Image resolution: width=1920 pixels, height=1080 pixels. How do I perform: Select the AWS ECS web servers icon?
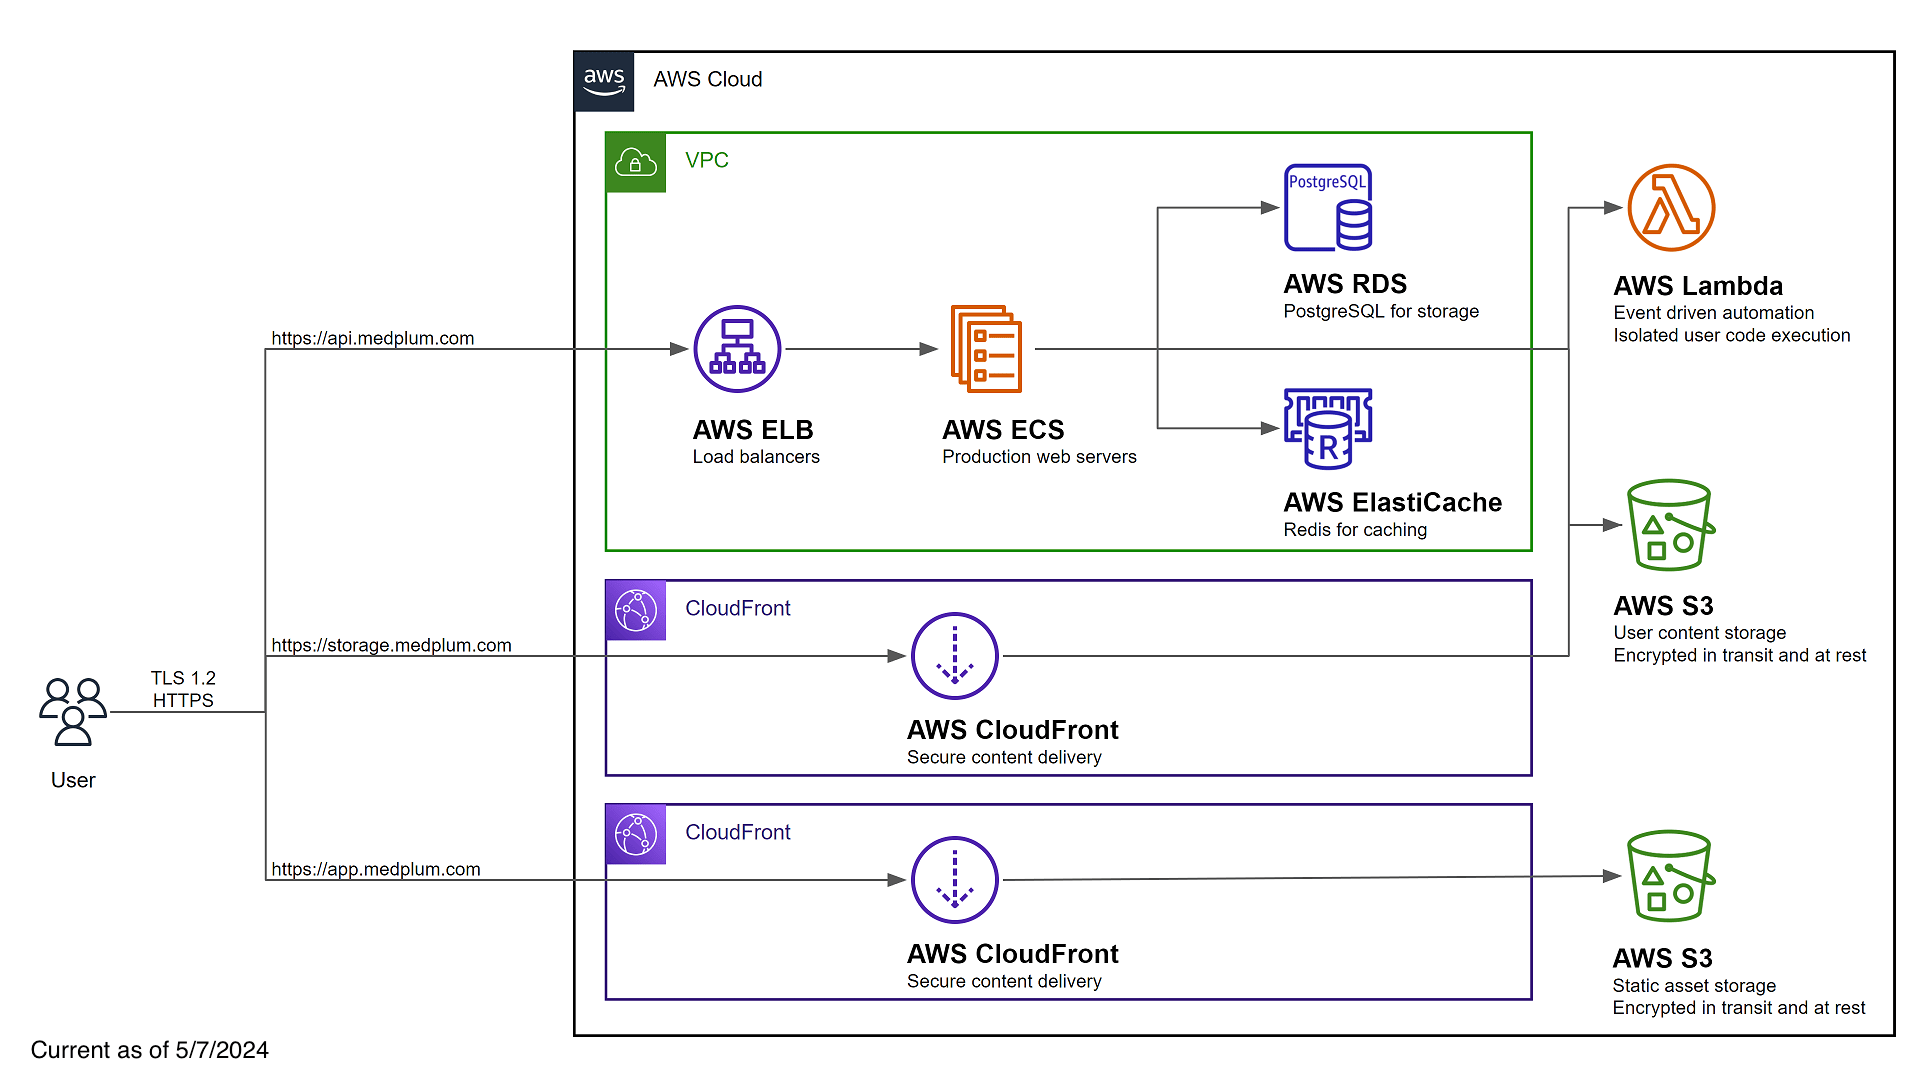[x=986, y=349]
